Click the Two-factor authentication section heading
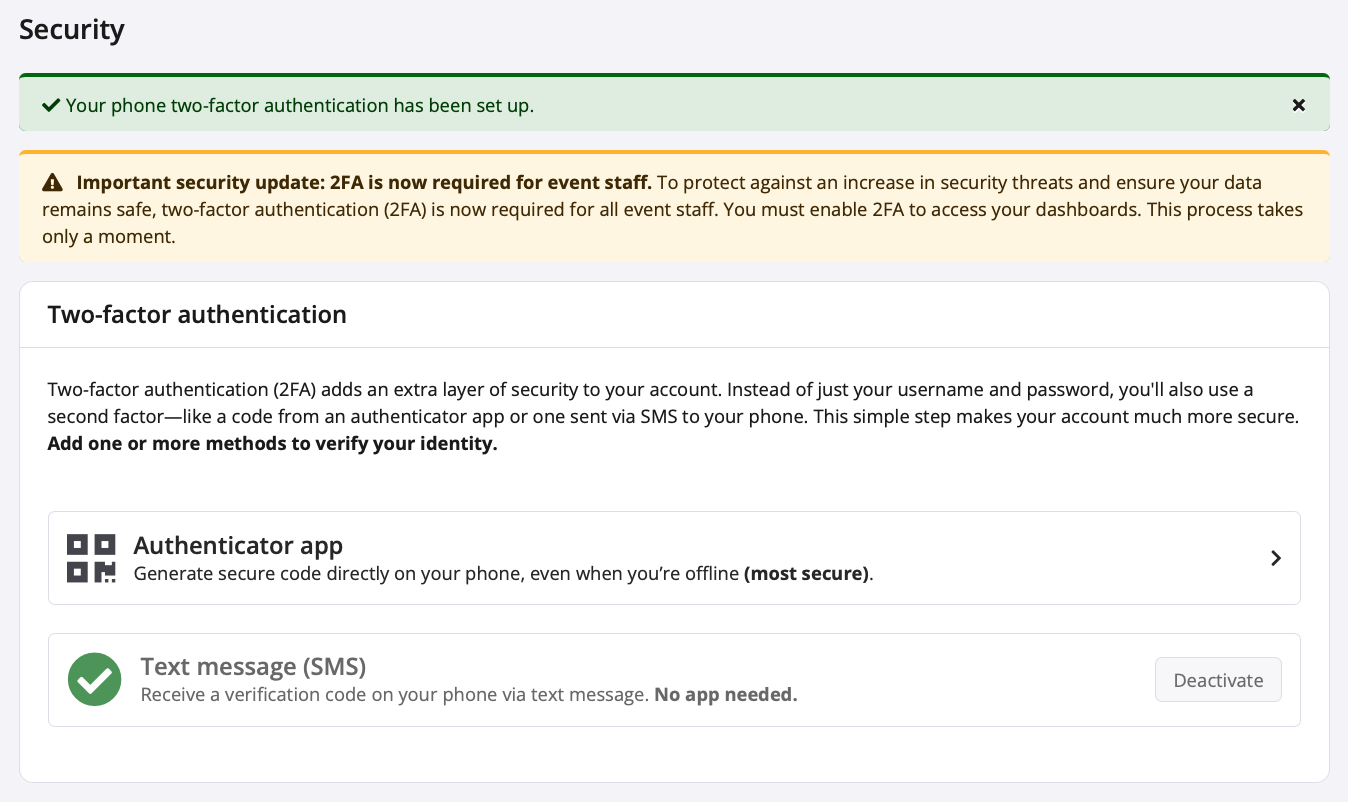 click(x=197, y=315)
